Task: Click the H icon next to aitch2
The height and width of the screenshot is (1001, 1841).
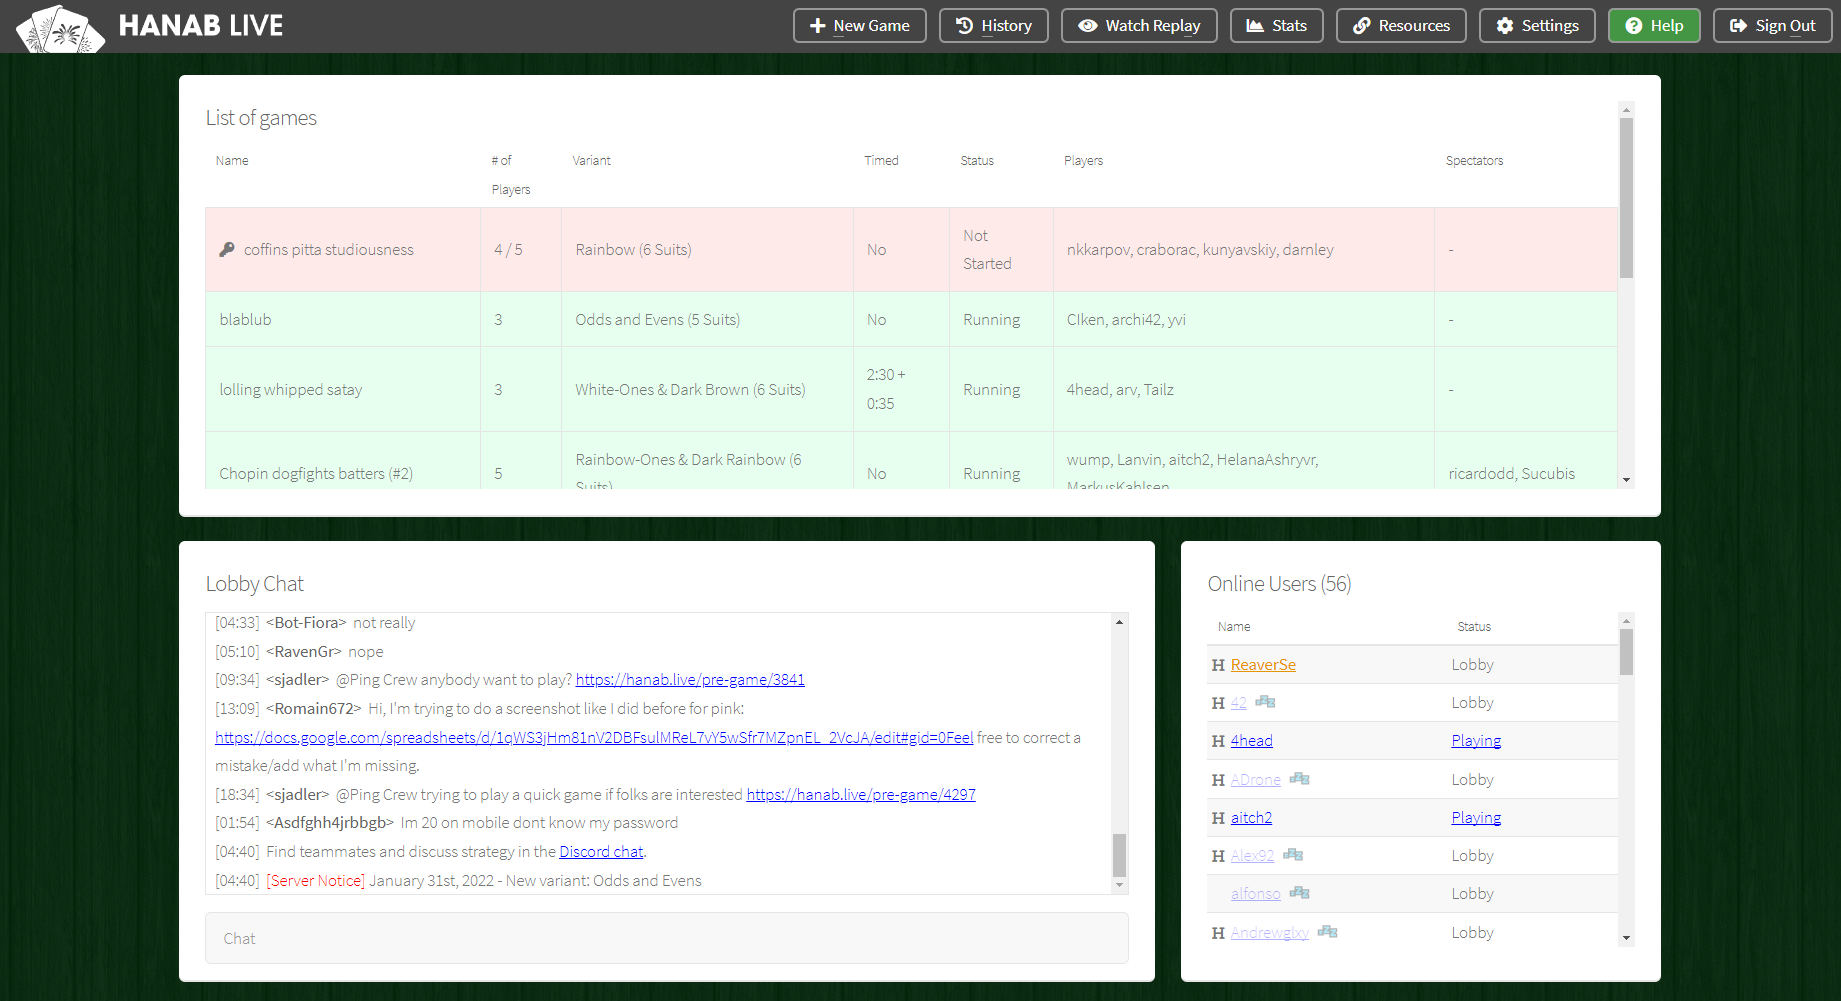Action: 1218,818
